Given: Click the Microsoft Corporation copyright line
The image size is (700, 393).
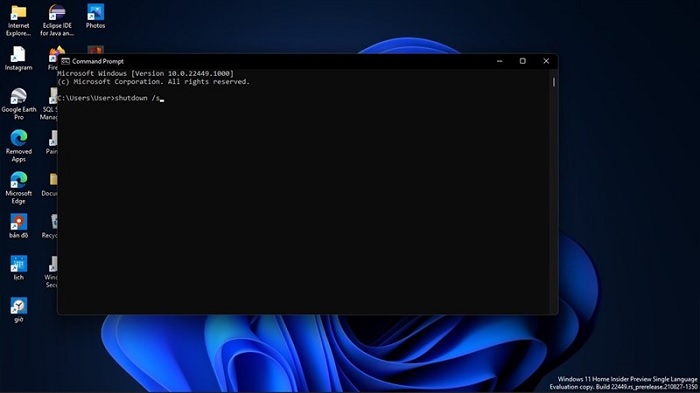Looking at the screenshot, I should [154, 82].
